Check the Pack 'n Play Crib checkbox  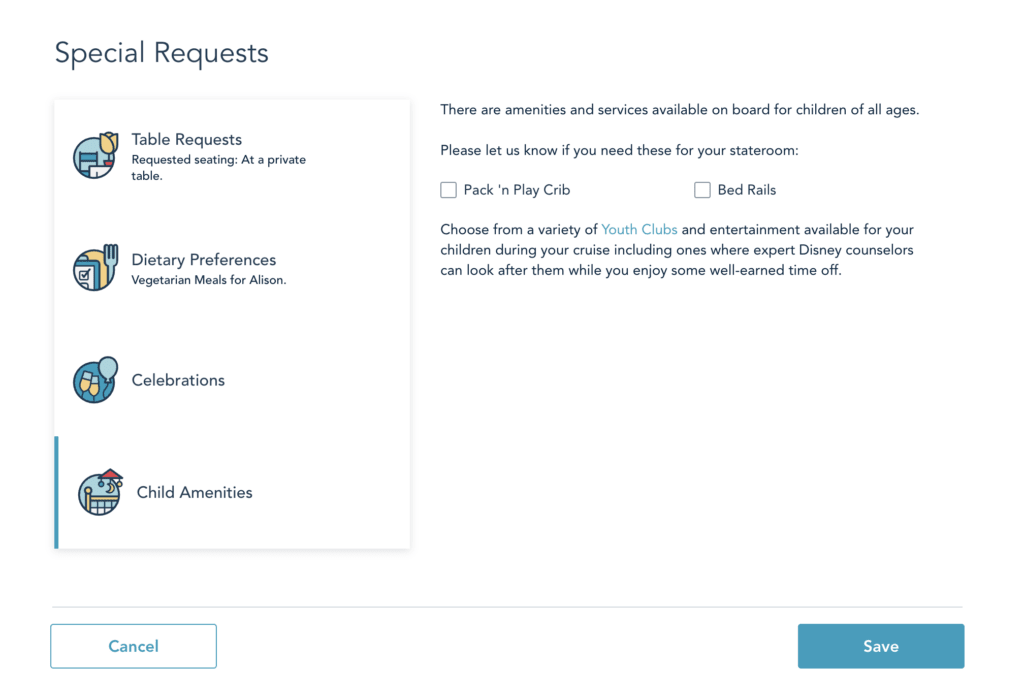(449, 190)
